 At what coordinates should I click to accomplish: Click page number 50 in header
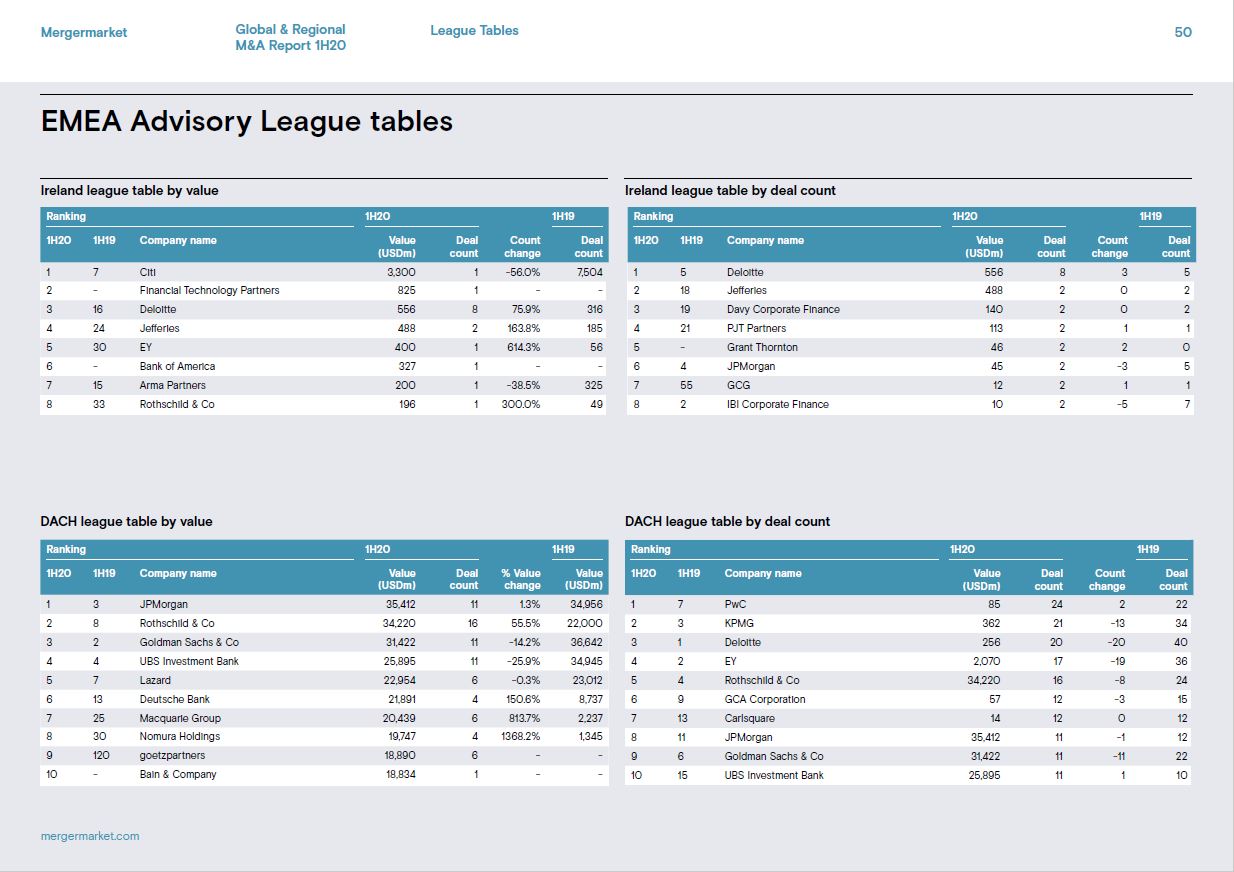tap(1183, 32)
